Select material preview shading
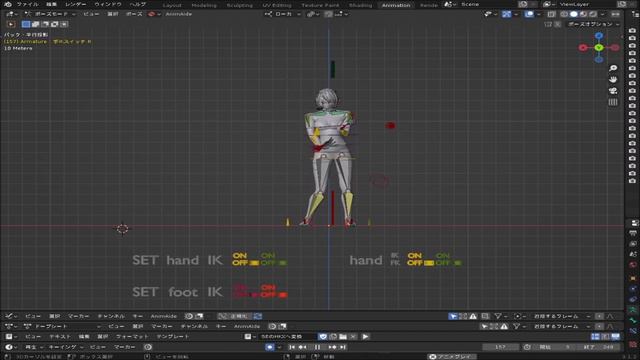Screen dimensions: 640x360 tap(583, 14)
